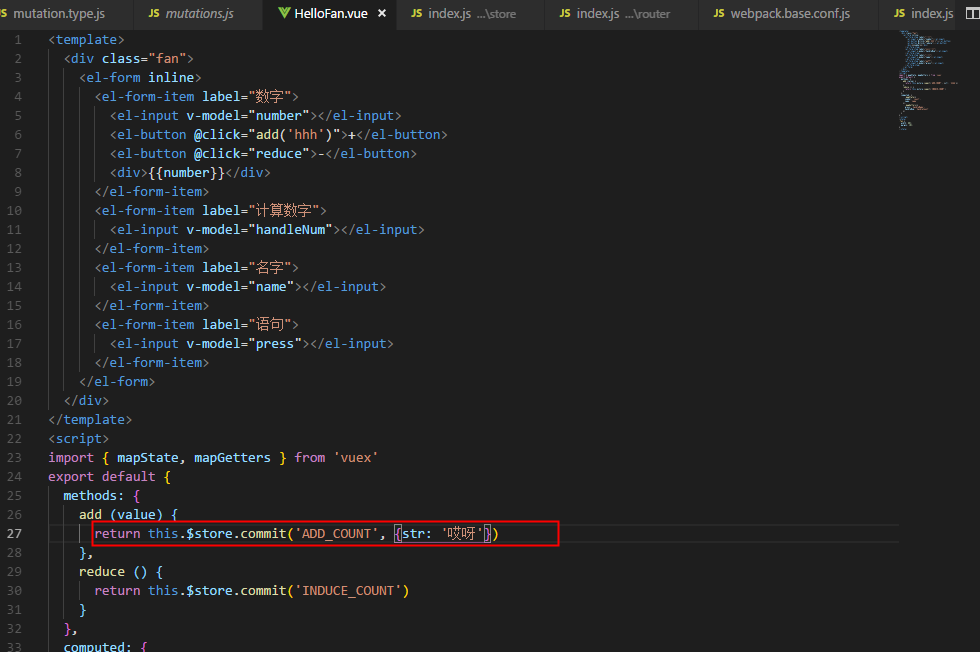Click the label="计算数字" attribute

click(x=260, y=211)
